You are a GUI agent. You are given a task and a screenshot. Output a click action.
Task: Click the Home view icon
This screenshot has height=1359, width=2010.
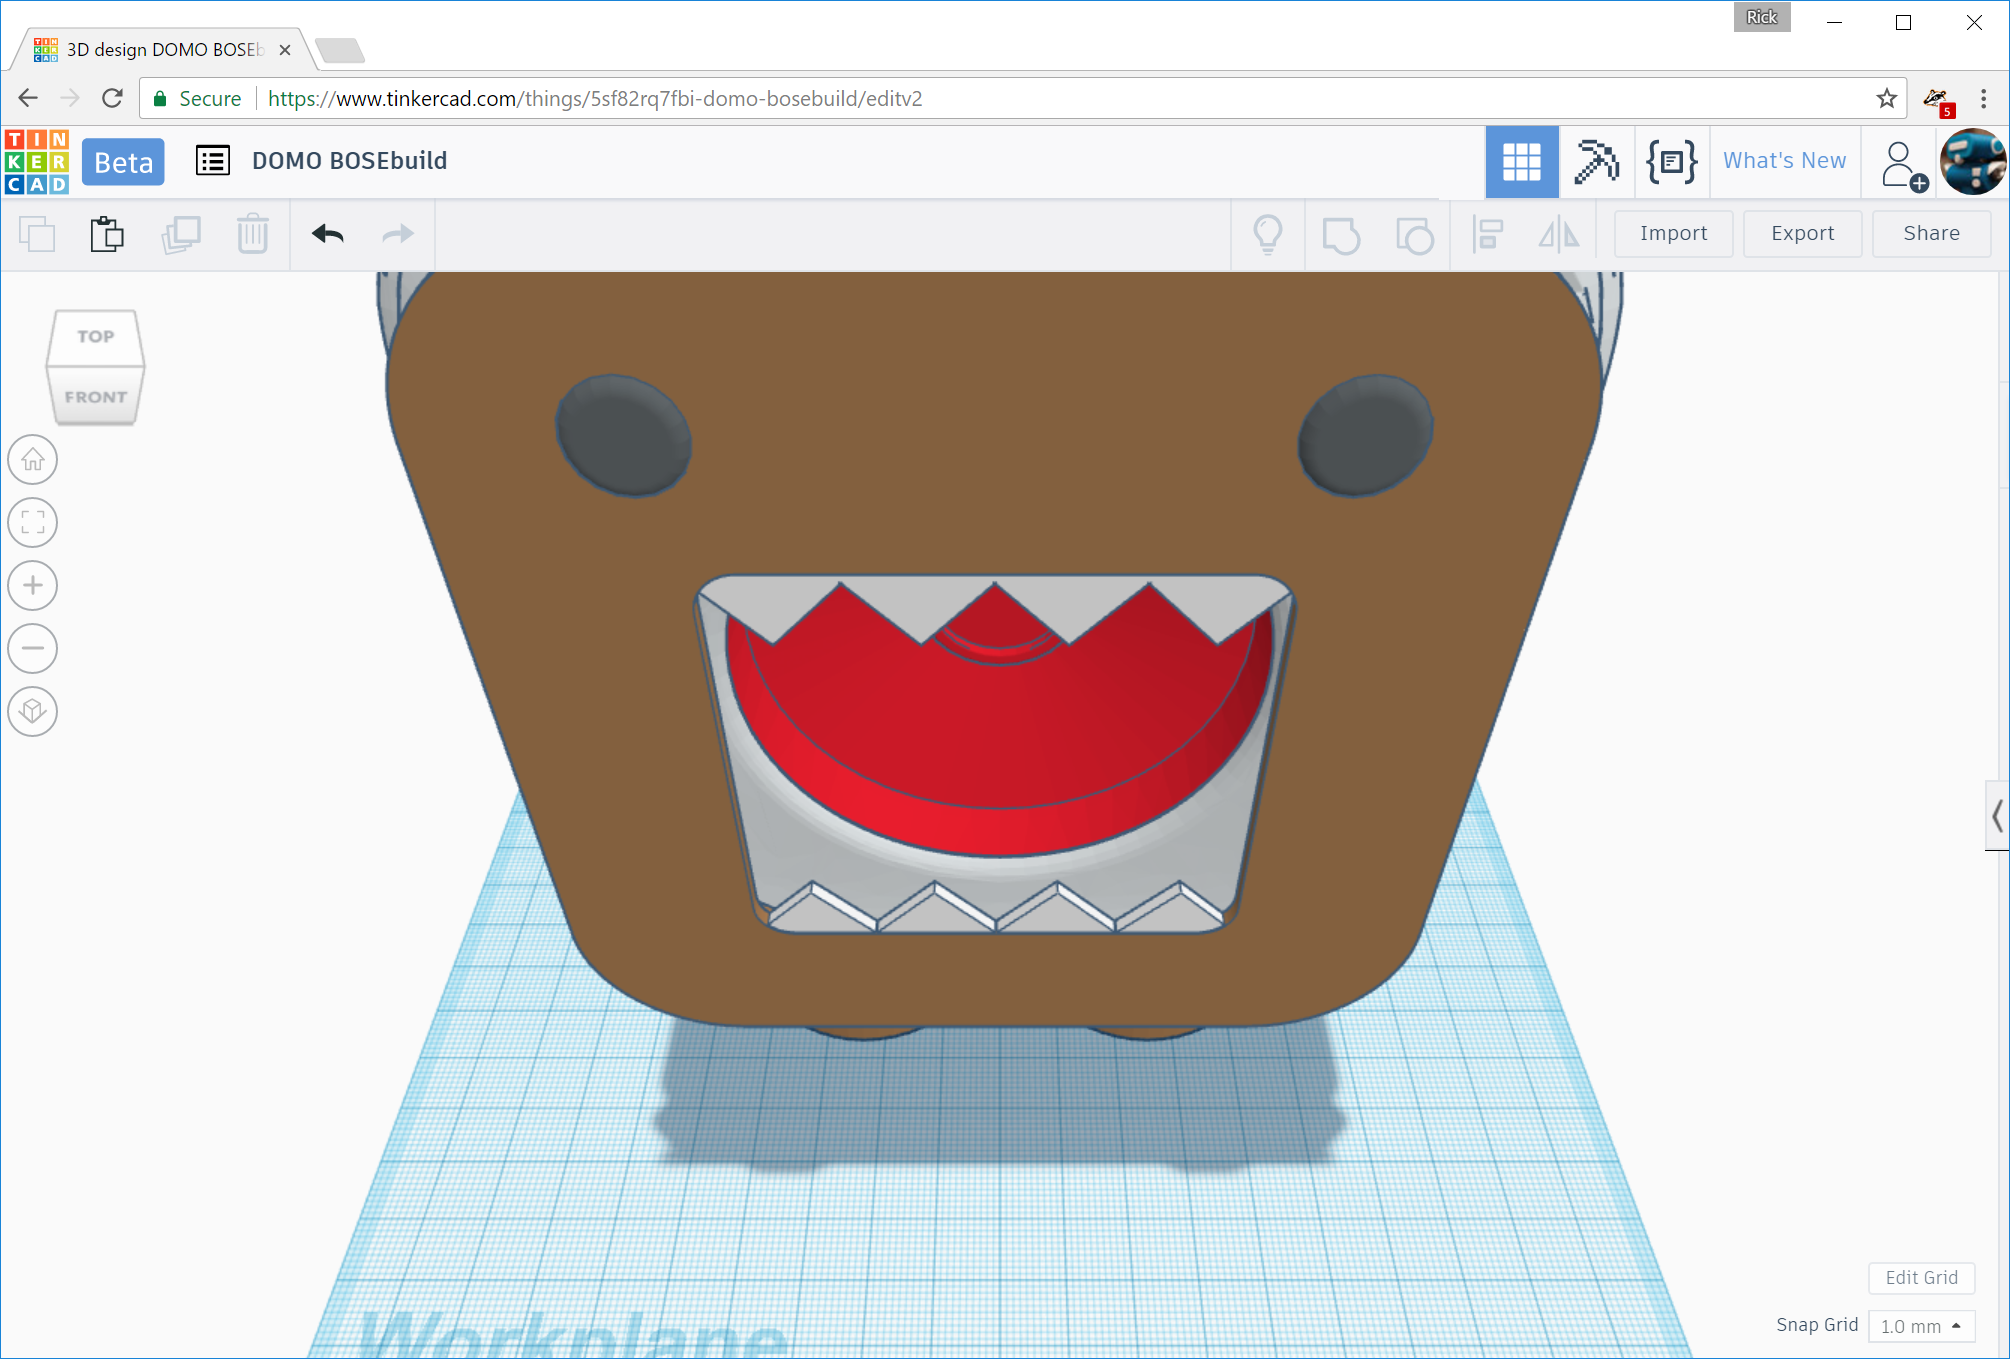click(33, 460)
